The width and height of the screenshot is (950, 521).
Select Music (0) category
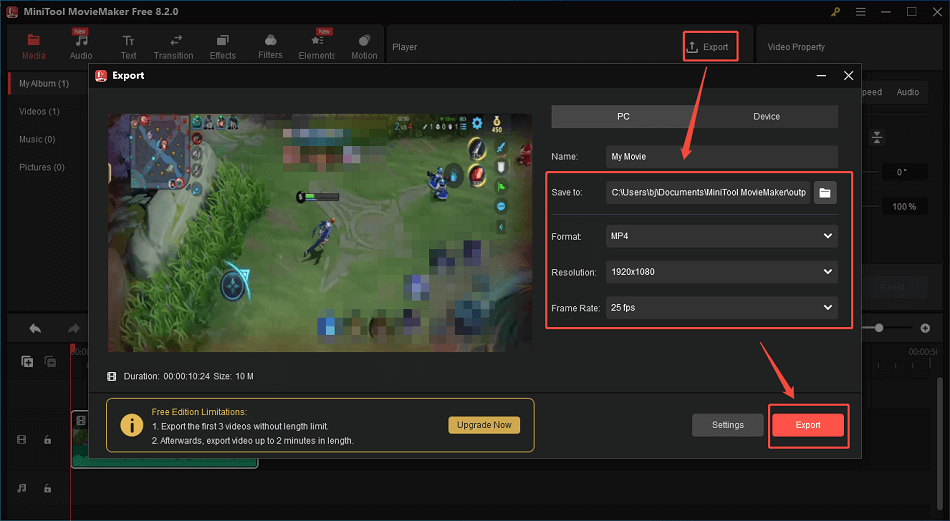(37, 139)
